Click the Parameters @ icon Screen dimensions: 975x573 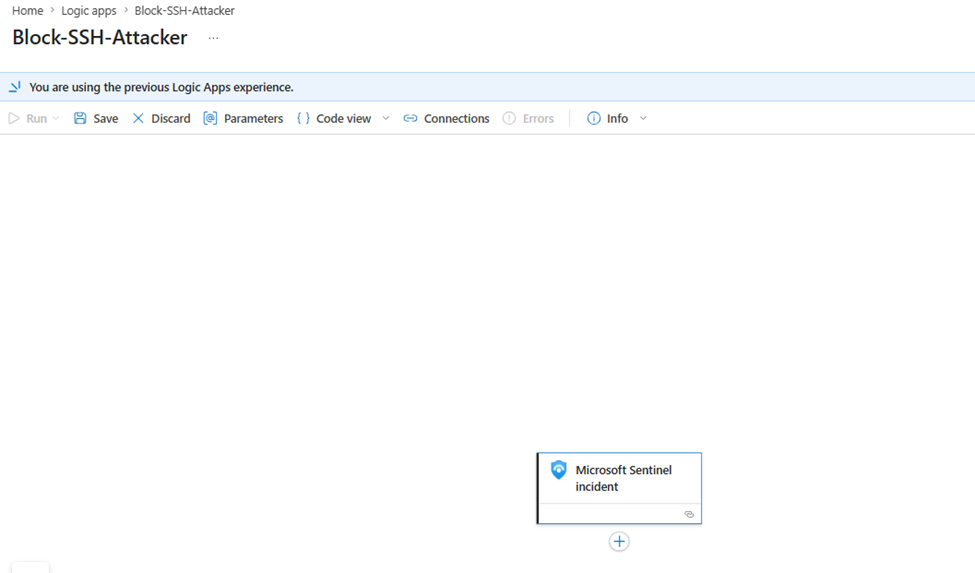click(210, 118)
